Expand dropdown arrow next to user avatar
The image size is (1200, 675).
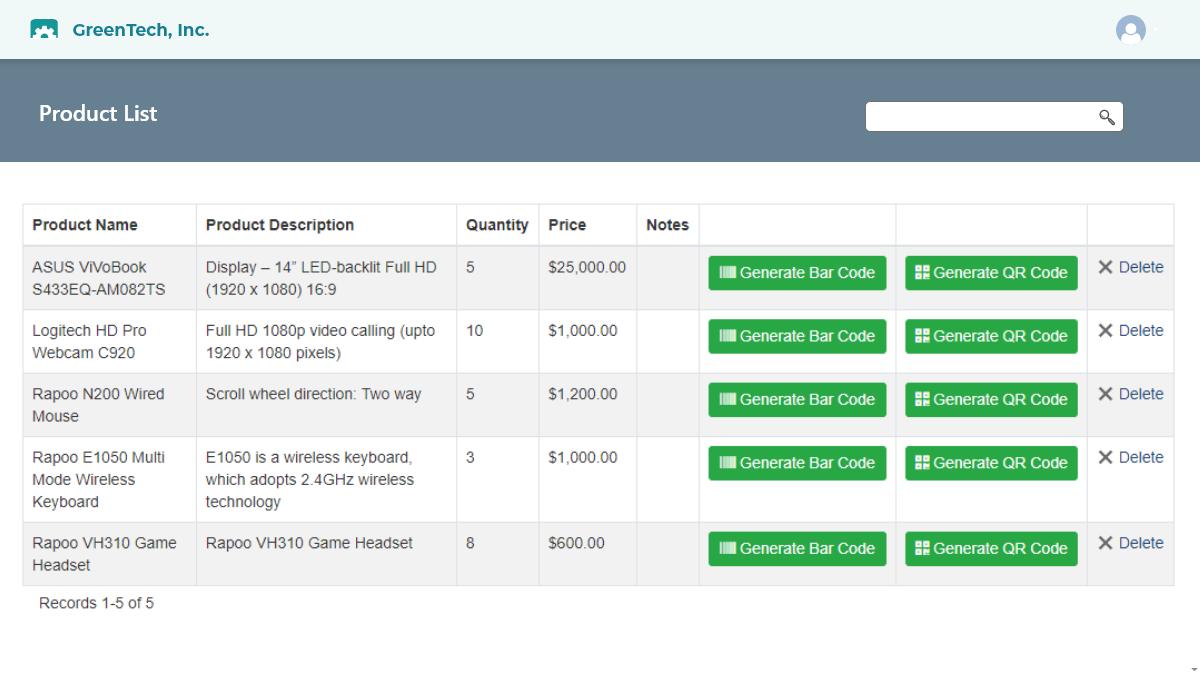(x=1156, y=31)
